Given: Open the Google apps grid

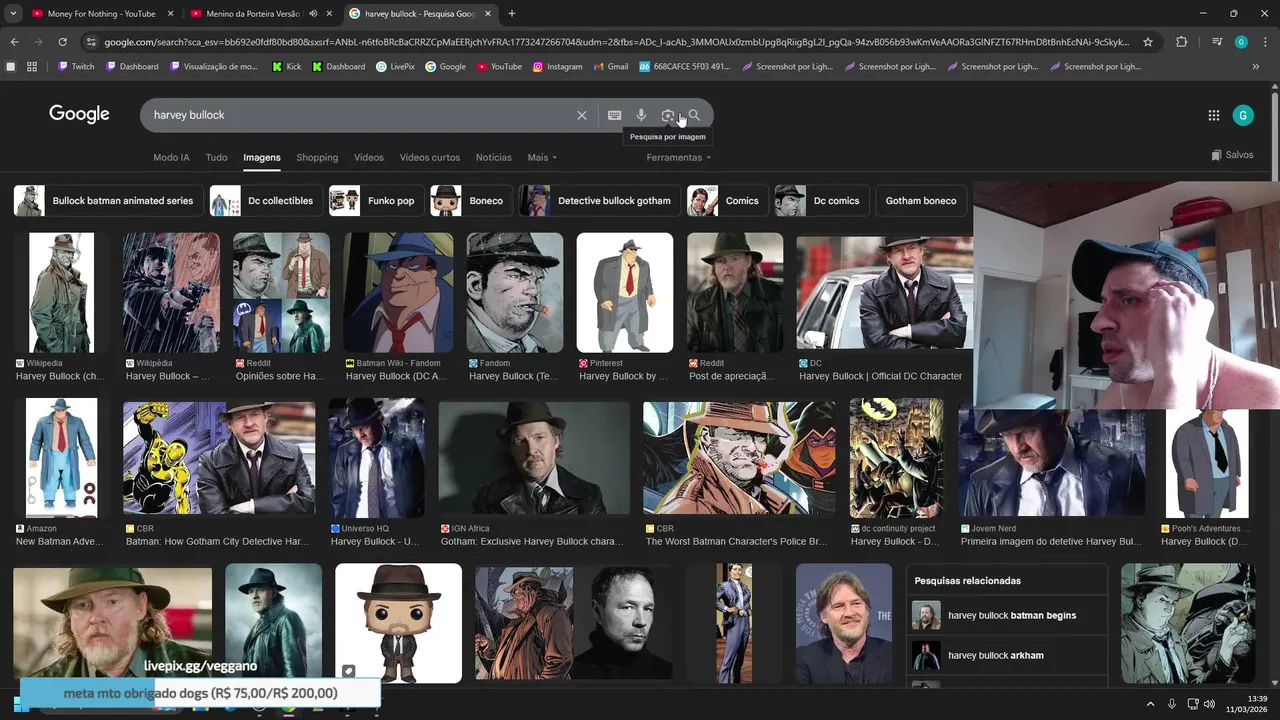Looking at the screenshot, I should click(x=1213, y=115).
